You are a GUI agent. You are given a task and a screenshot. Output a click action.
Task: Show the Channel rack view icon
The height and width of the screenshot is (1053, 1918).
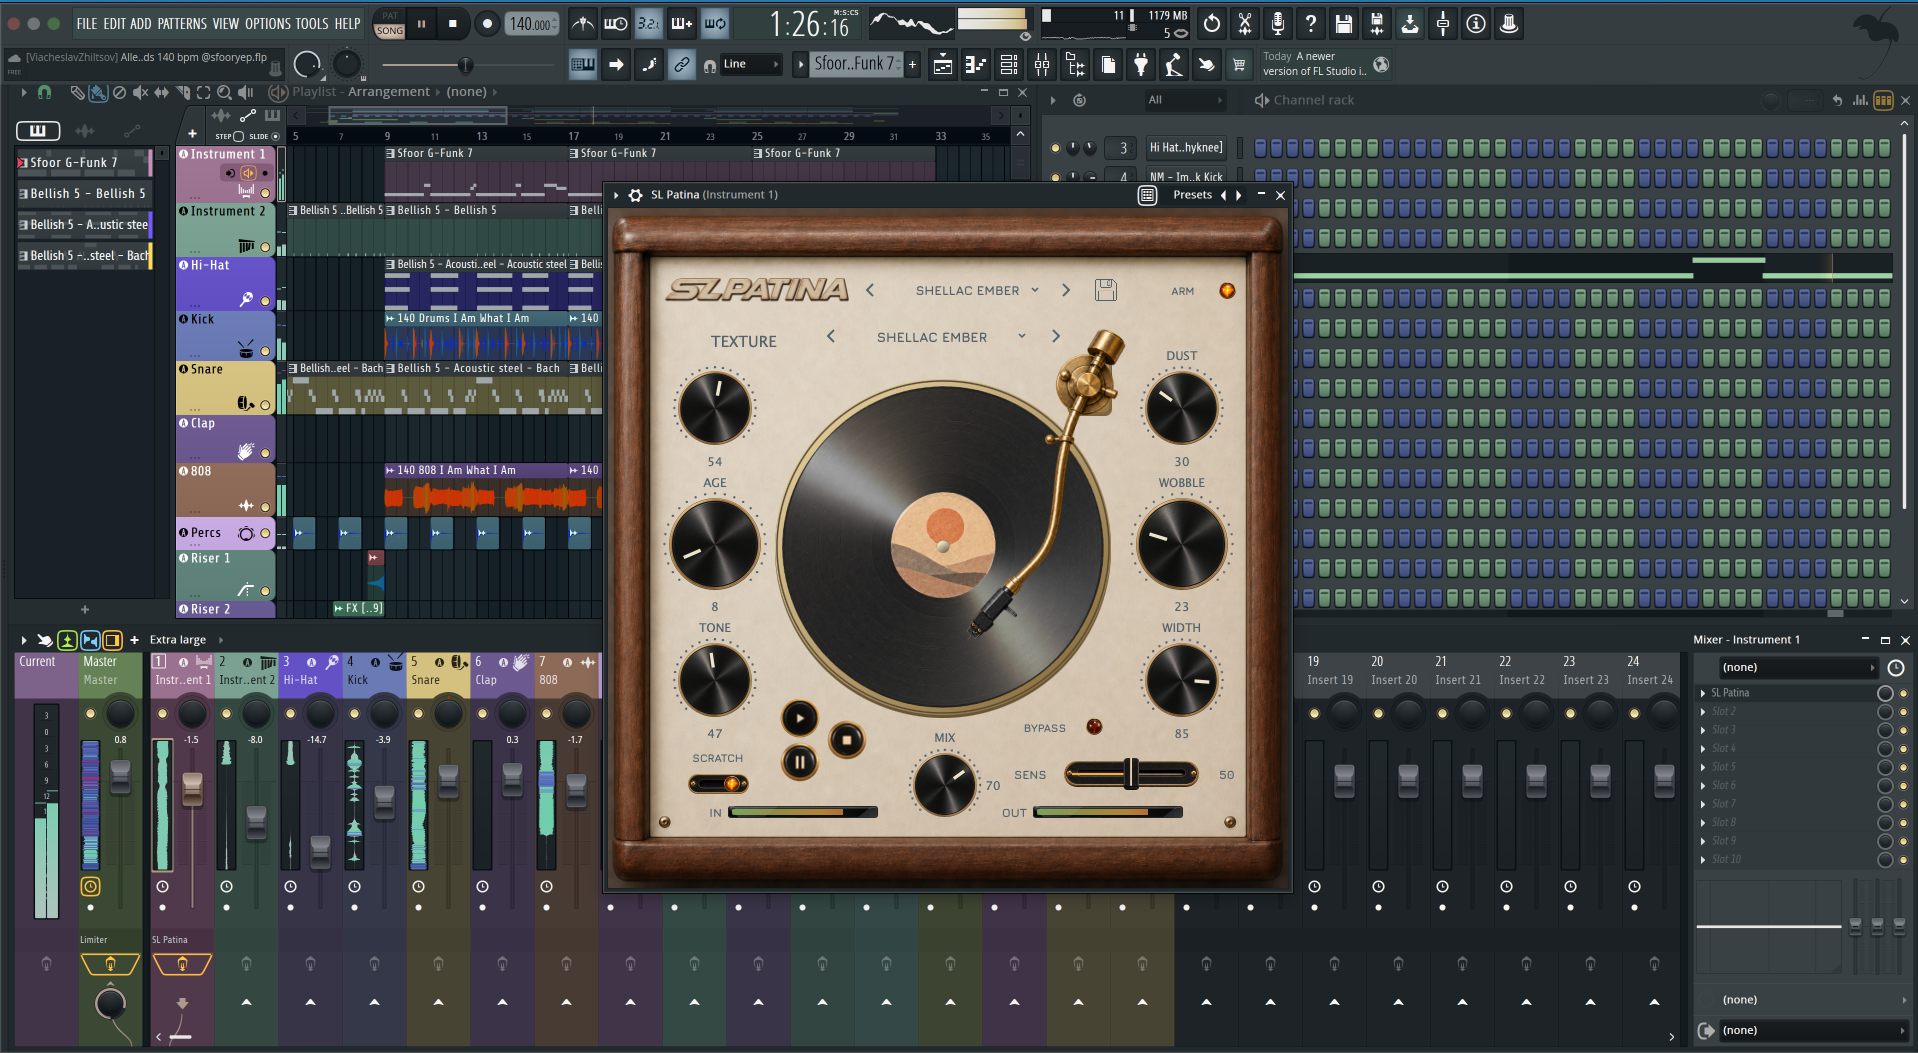click(1009, 65)
